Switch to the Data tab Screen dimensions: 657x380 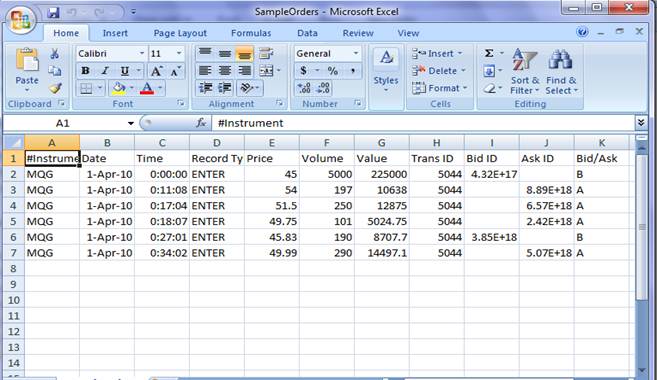point(307,33)
